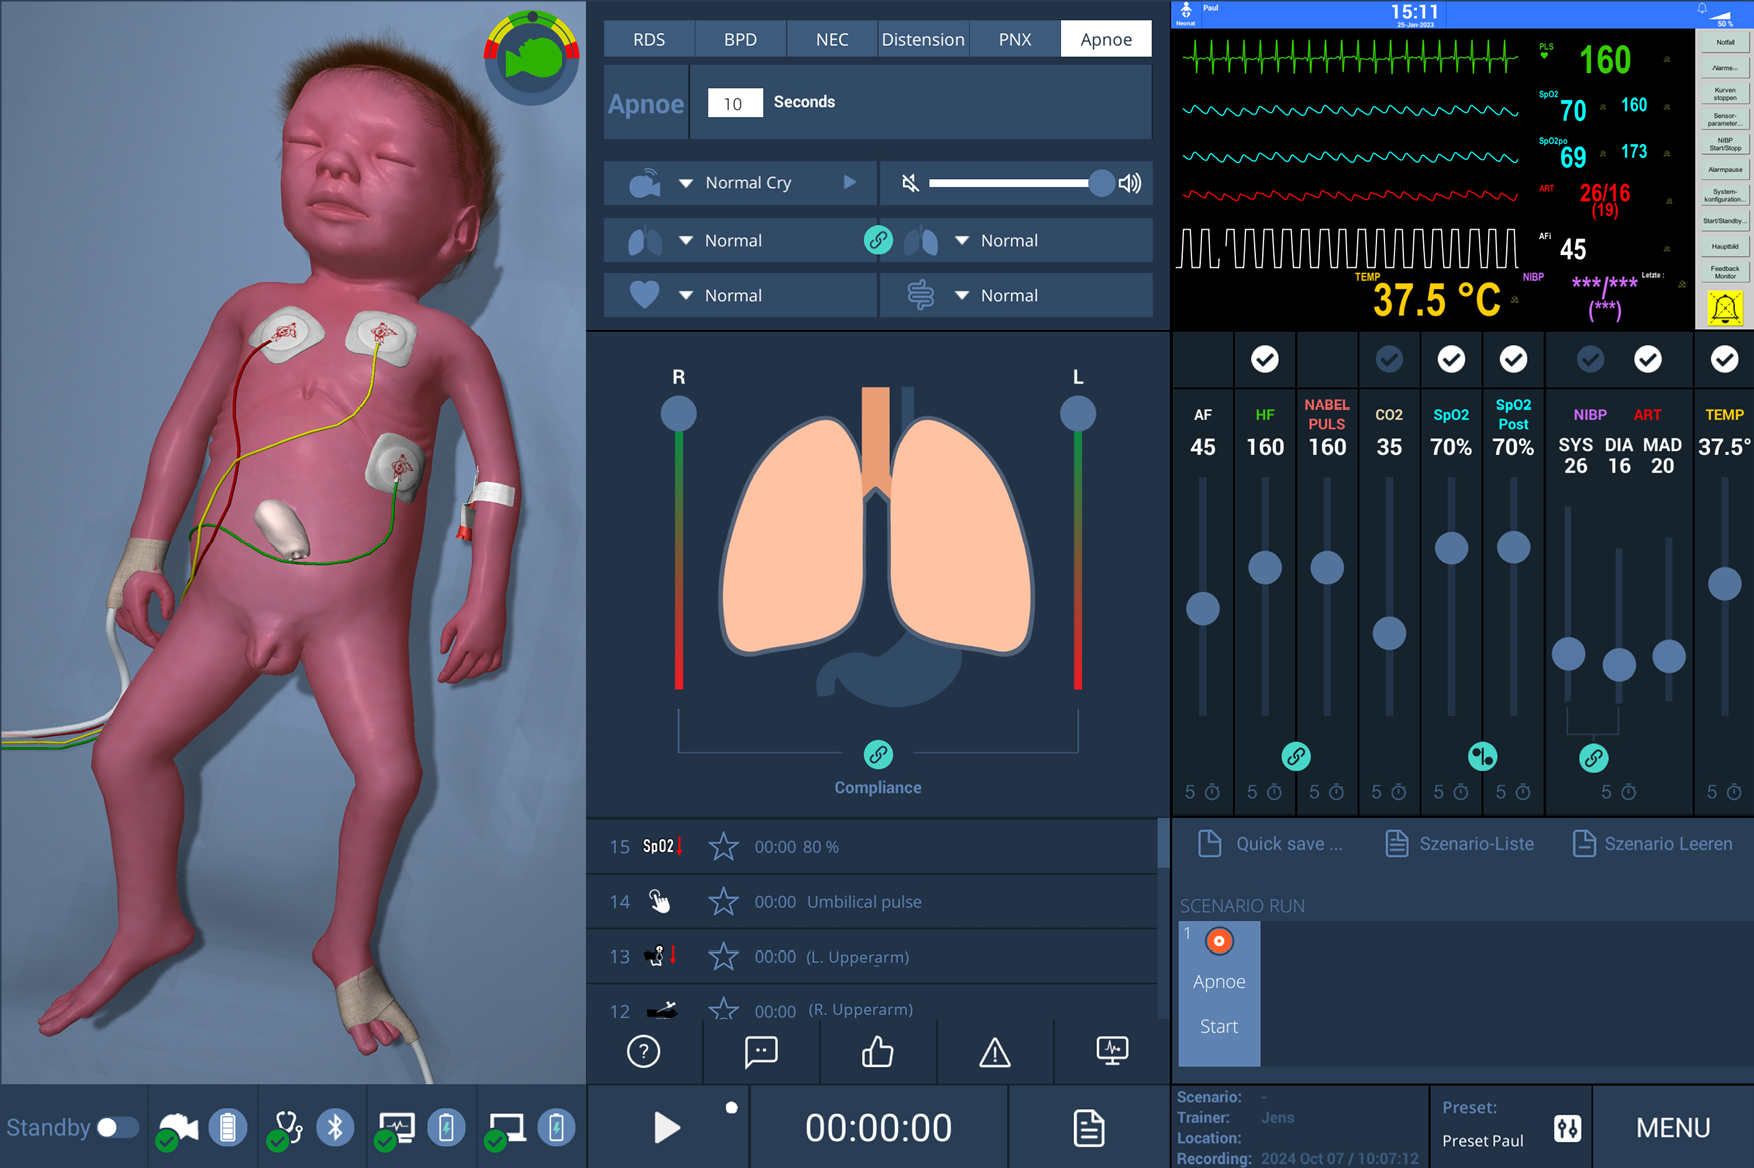Switch to the RDS tab
The height and width of the screenshot is (1168, 1754).
click(x=649, y=39)
